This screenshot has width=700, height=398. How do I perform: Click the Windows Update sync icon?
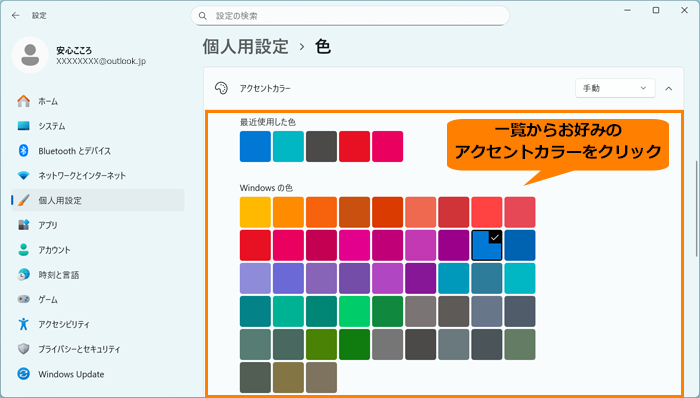[x=24, y=374]
